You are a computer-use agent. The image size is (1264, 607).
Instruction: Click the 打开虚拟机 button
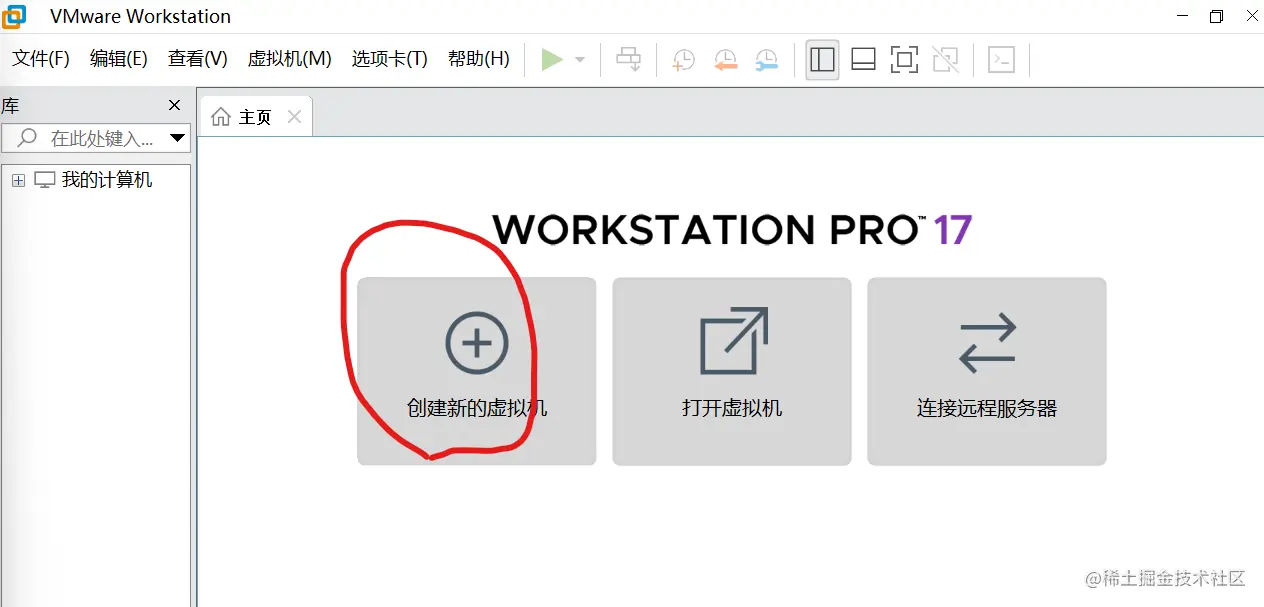pos(731,371)
